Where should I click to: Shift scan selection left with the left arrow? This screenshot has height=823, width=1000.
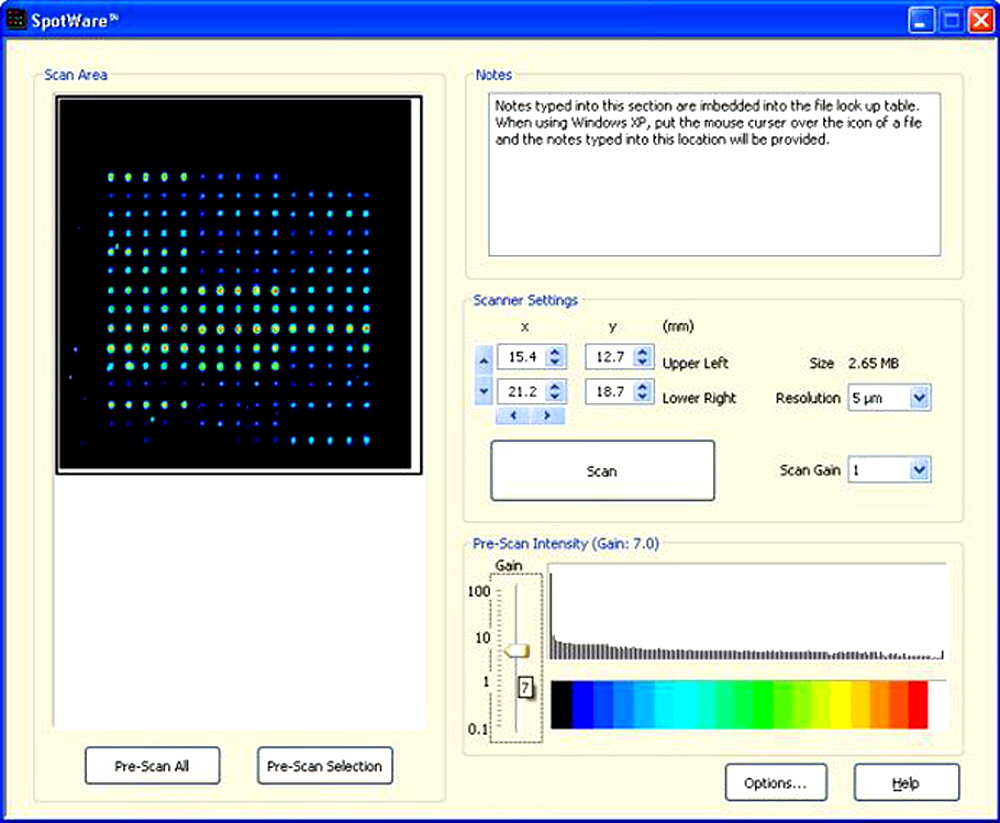point(513,415)
